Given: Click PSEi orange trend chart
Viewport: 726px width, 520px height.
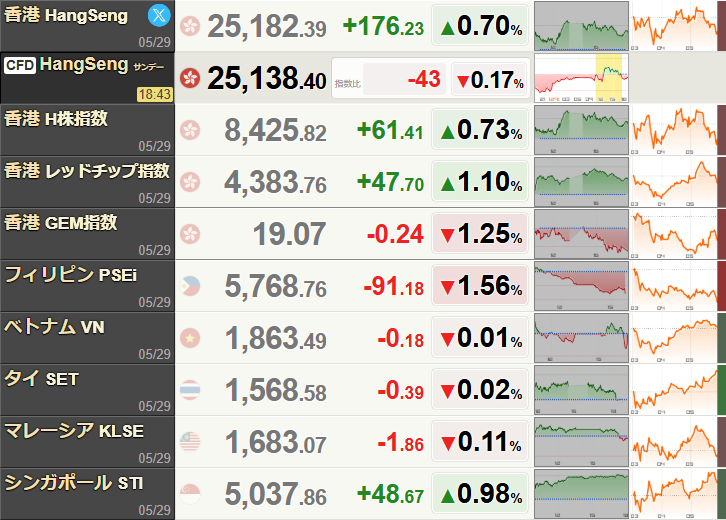Looking at the screenshot, I should [x=674, y=286].
